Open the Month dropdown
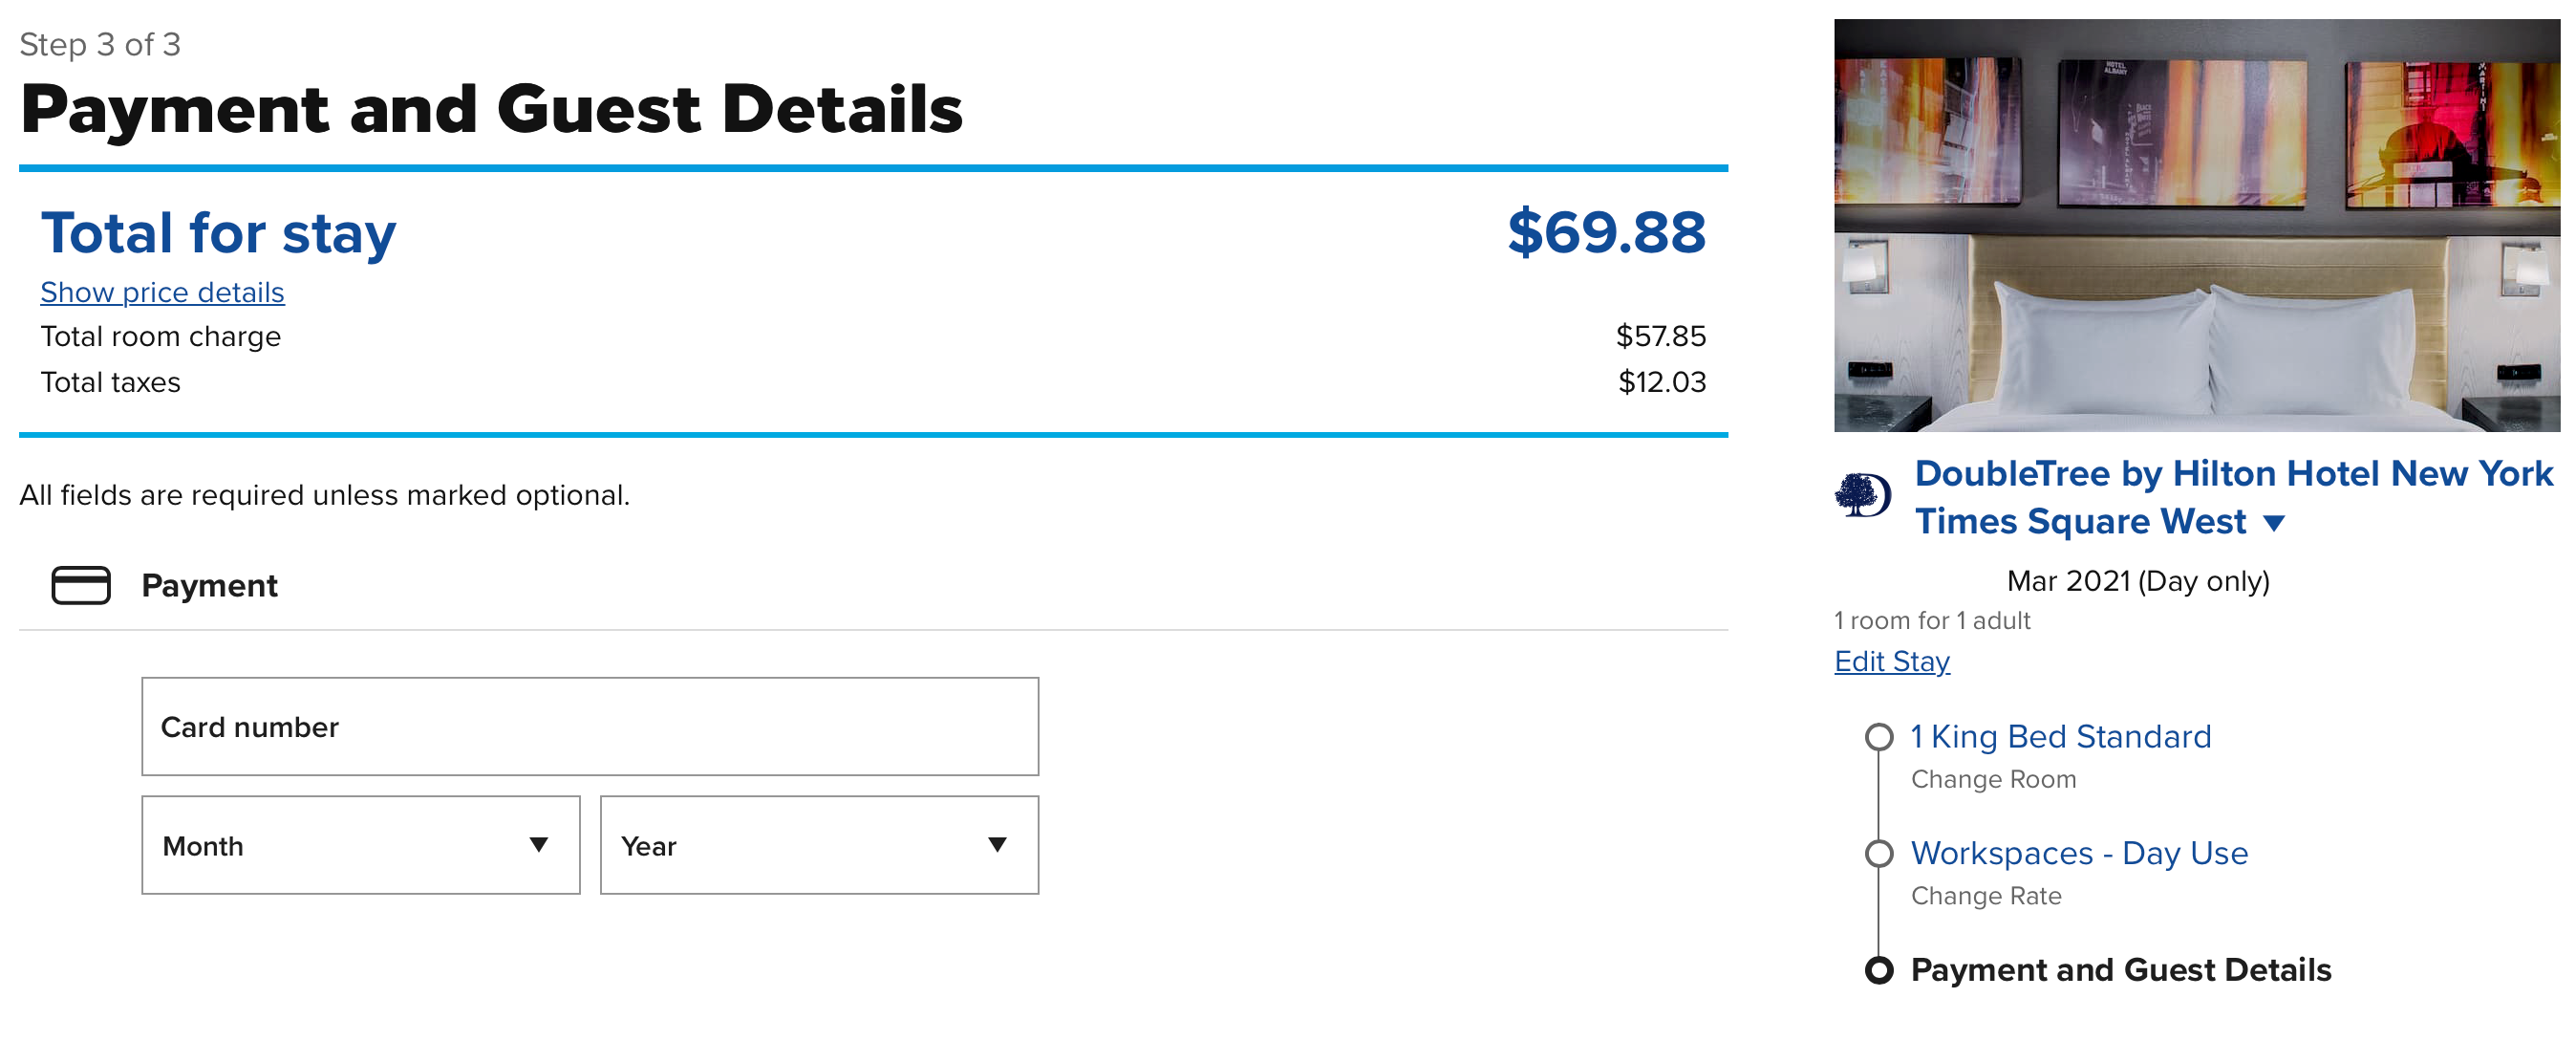The image size is (2576, 1063). 360,845
